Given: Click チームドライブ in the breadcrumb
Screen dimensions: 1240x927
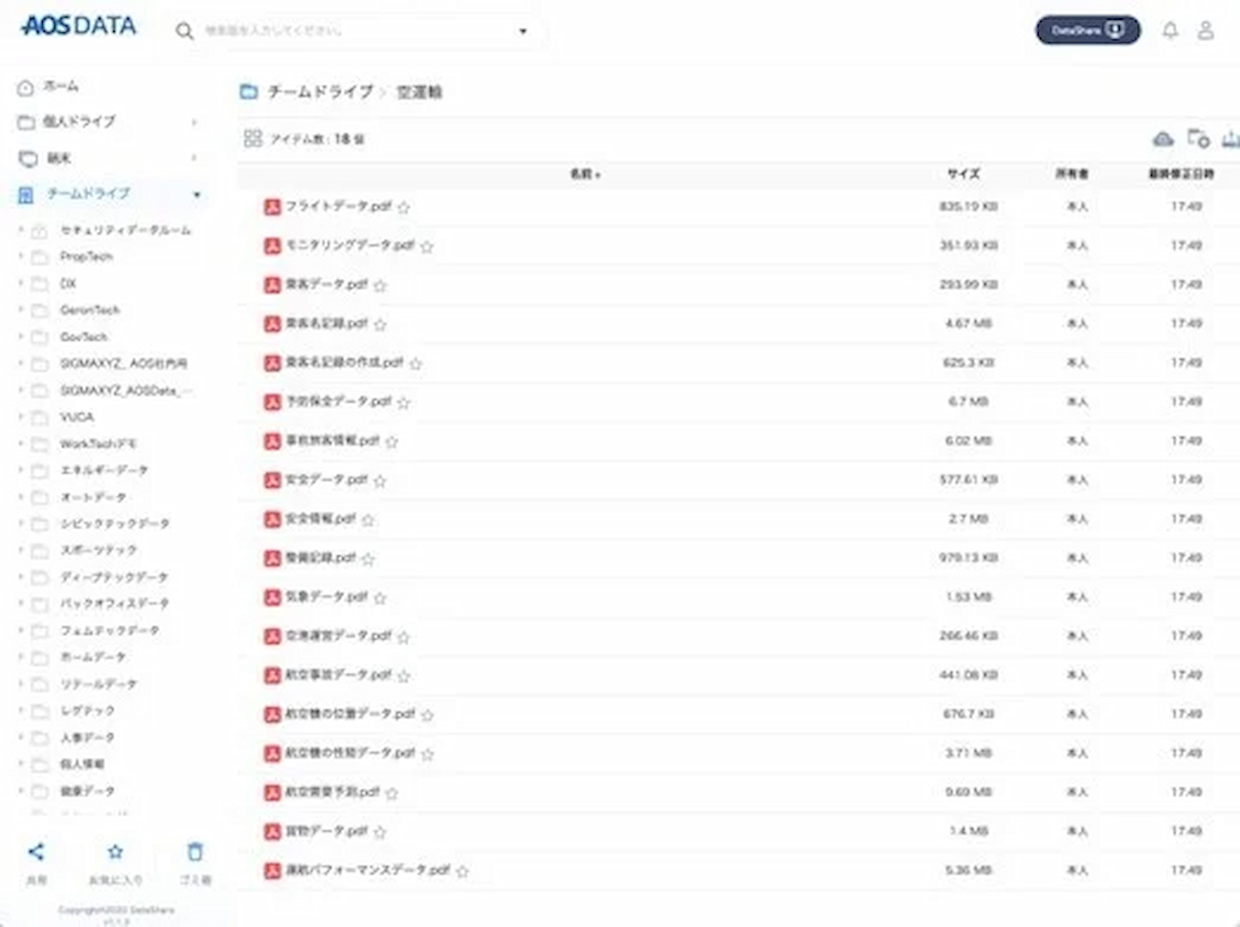Looking at the screenshot, I should [320, 92].
